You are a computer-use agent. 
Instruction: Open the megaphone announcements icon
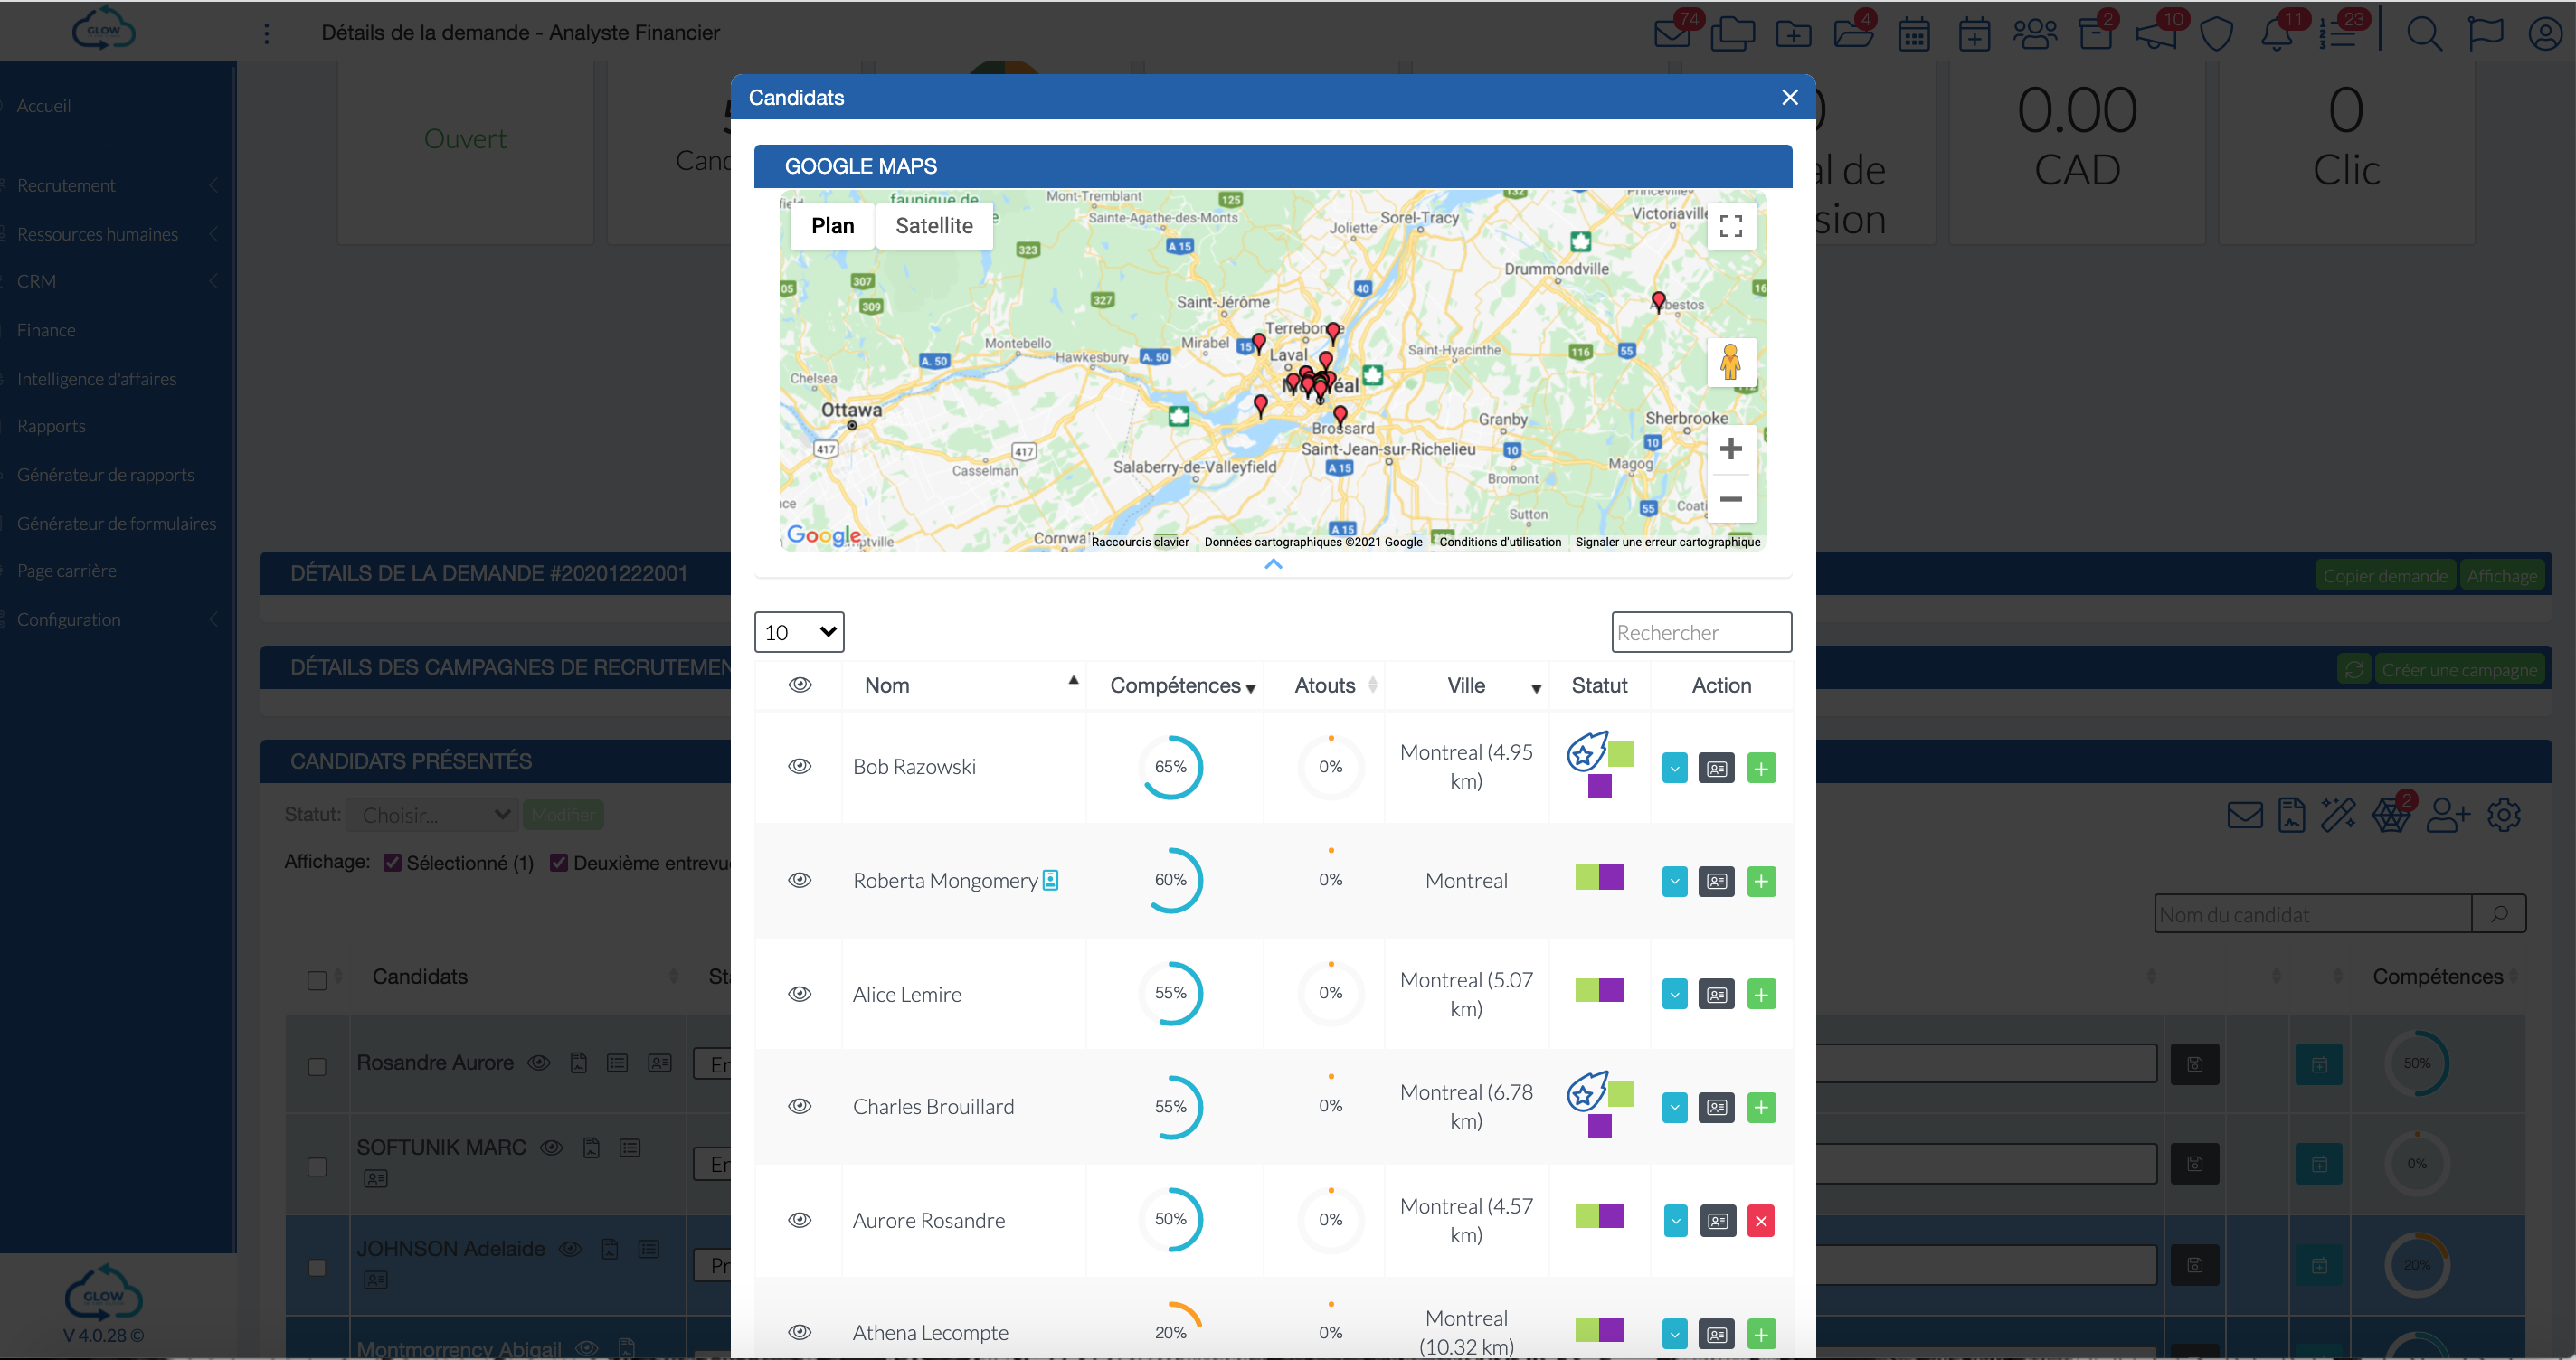[2156, 34]
